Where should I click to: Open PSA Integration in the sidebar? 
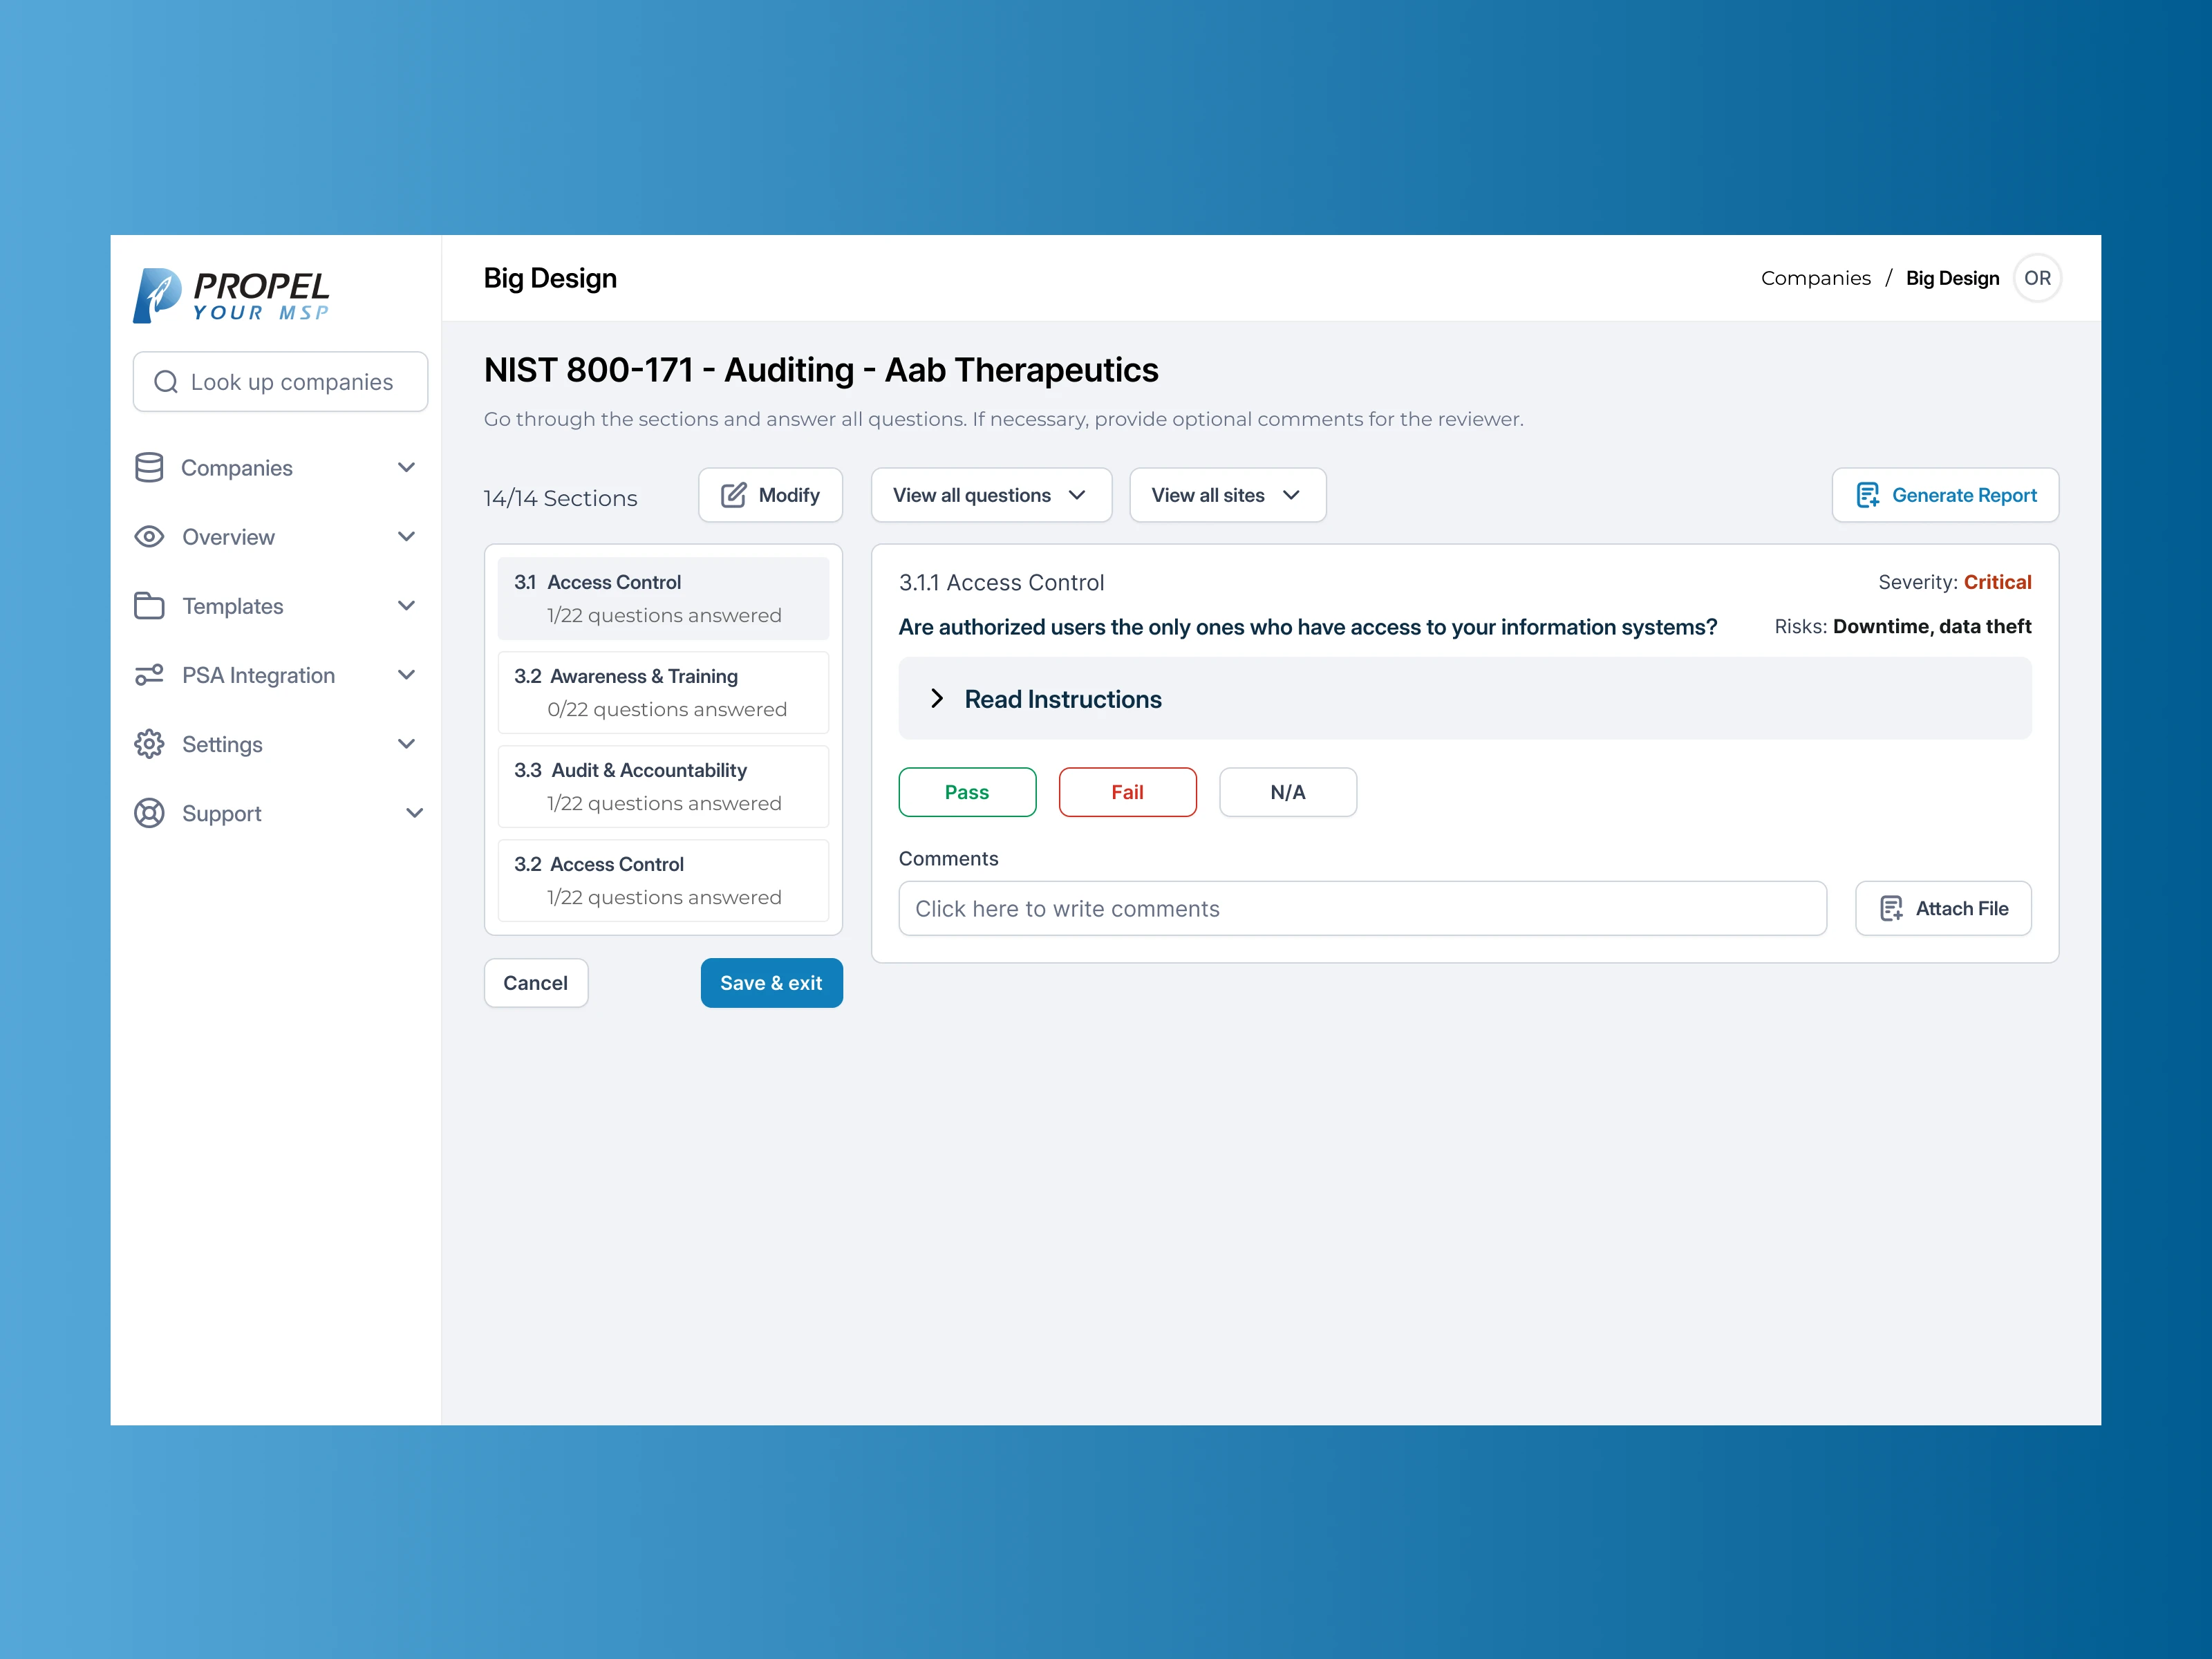(275, 675)
